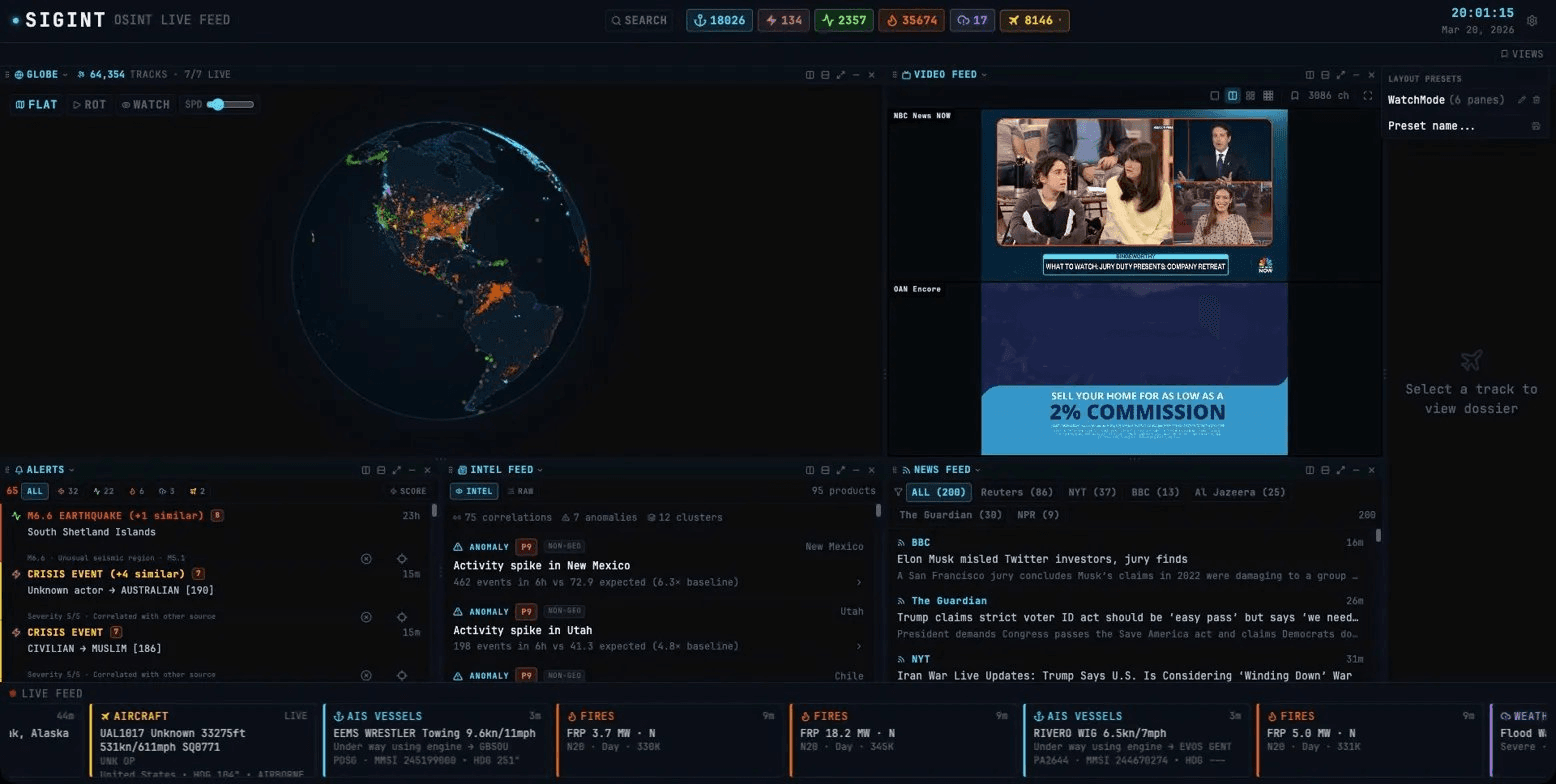Open the GLOBE panel dropdown
The image size is (1556, 784).
pos(67,74)
